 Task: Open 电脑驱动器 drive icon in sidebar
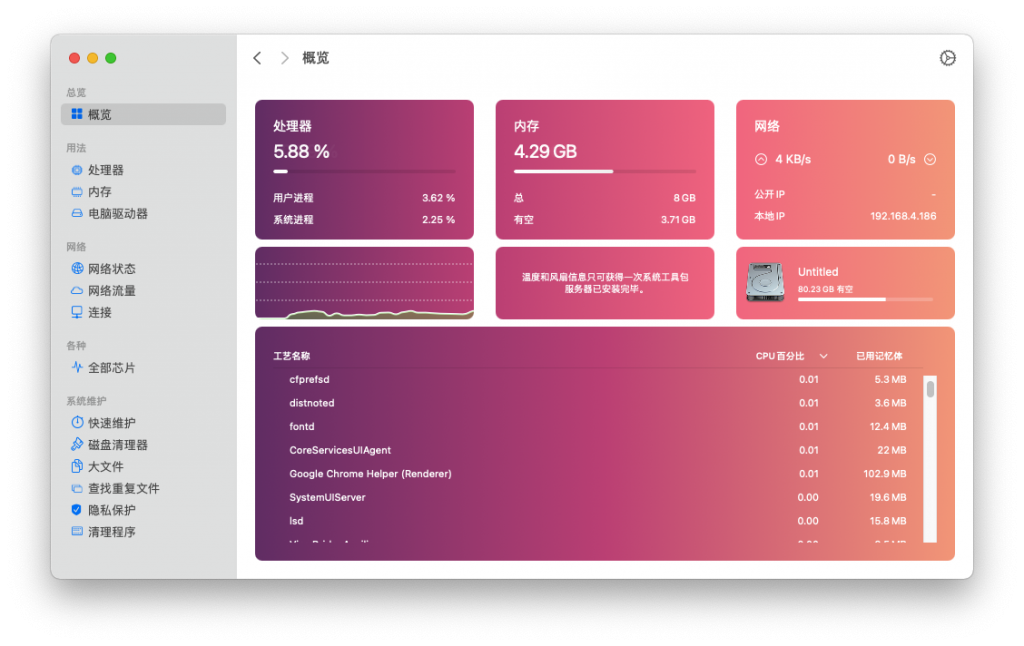[x=76, y=214]
